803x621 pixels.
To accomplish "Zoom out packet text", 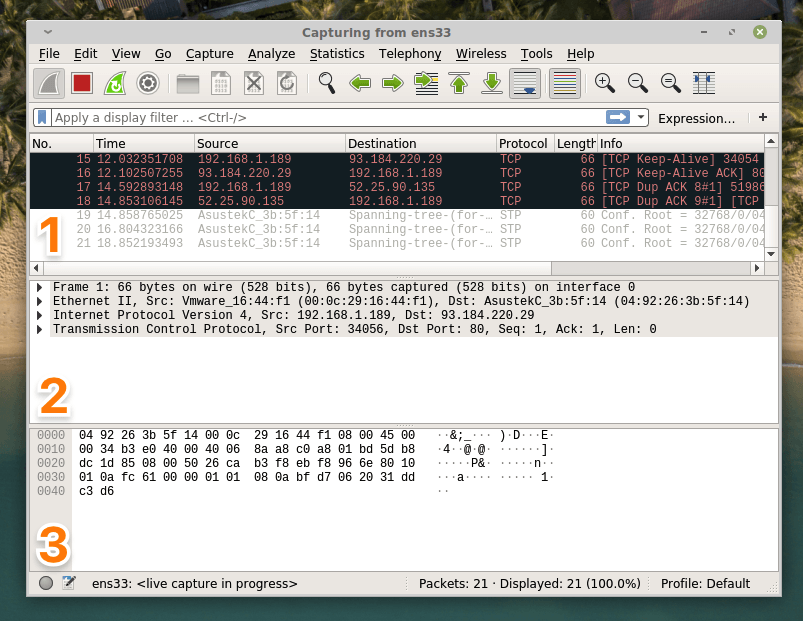I will coord(638,83).
